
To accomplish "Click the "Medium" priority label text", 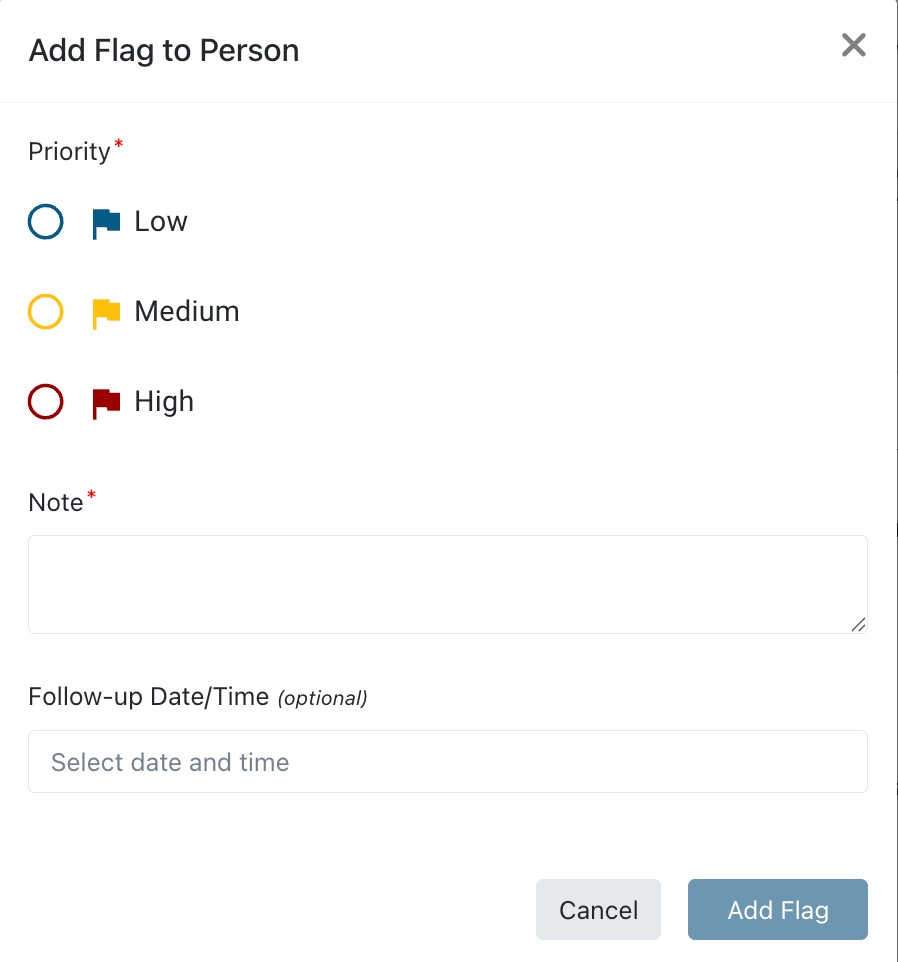I will click(187, 312).
